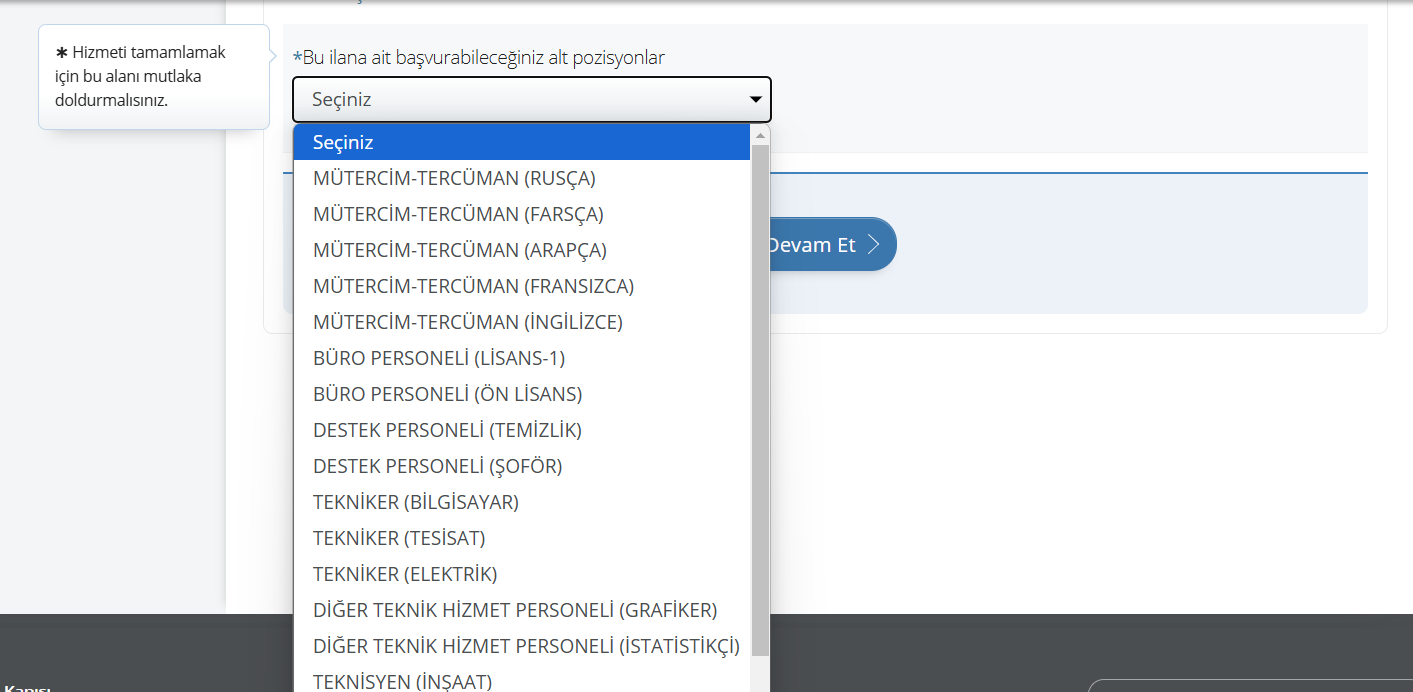Pick TEKNİKER (ELEKTRİK) option
Viewport: 1413px width, 692px height.
point(405,574)
